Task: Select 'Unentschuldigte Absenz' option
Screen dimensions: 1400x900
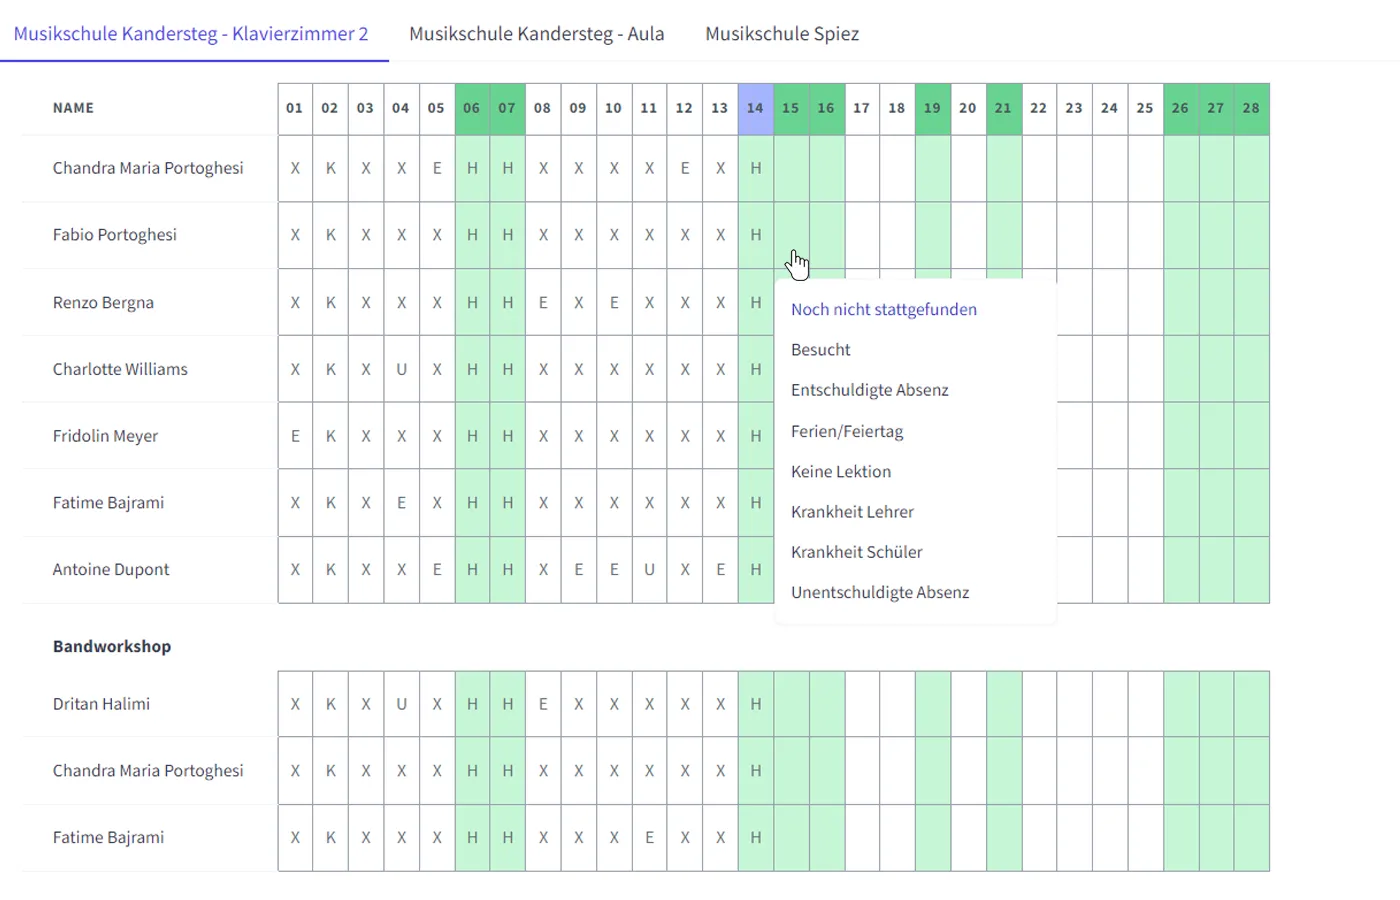Action: [879, 592]
